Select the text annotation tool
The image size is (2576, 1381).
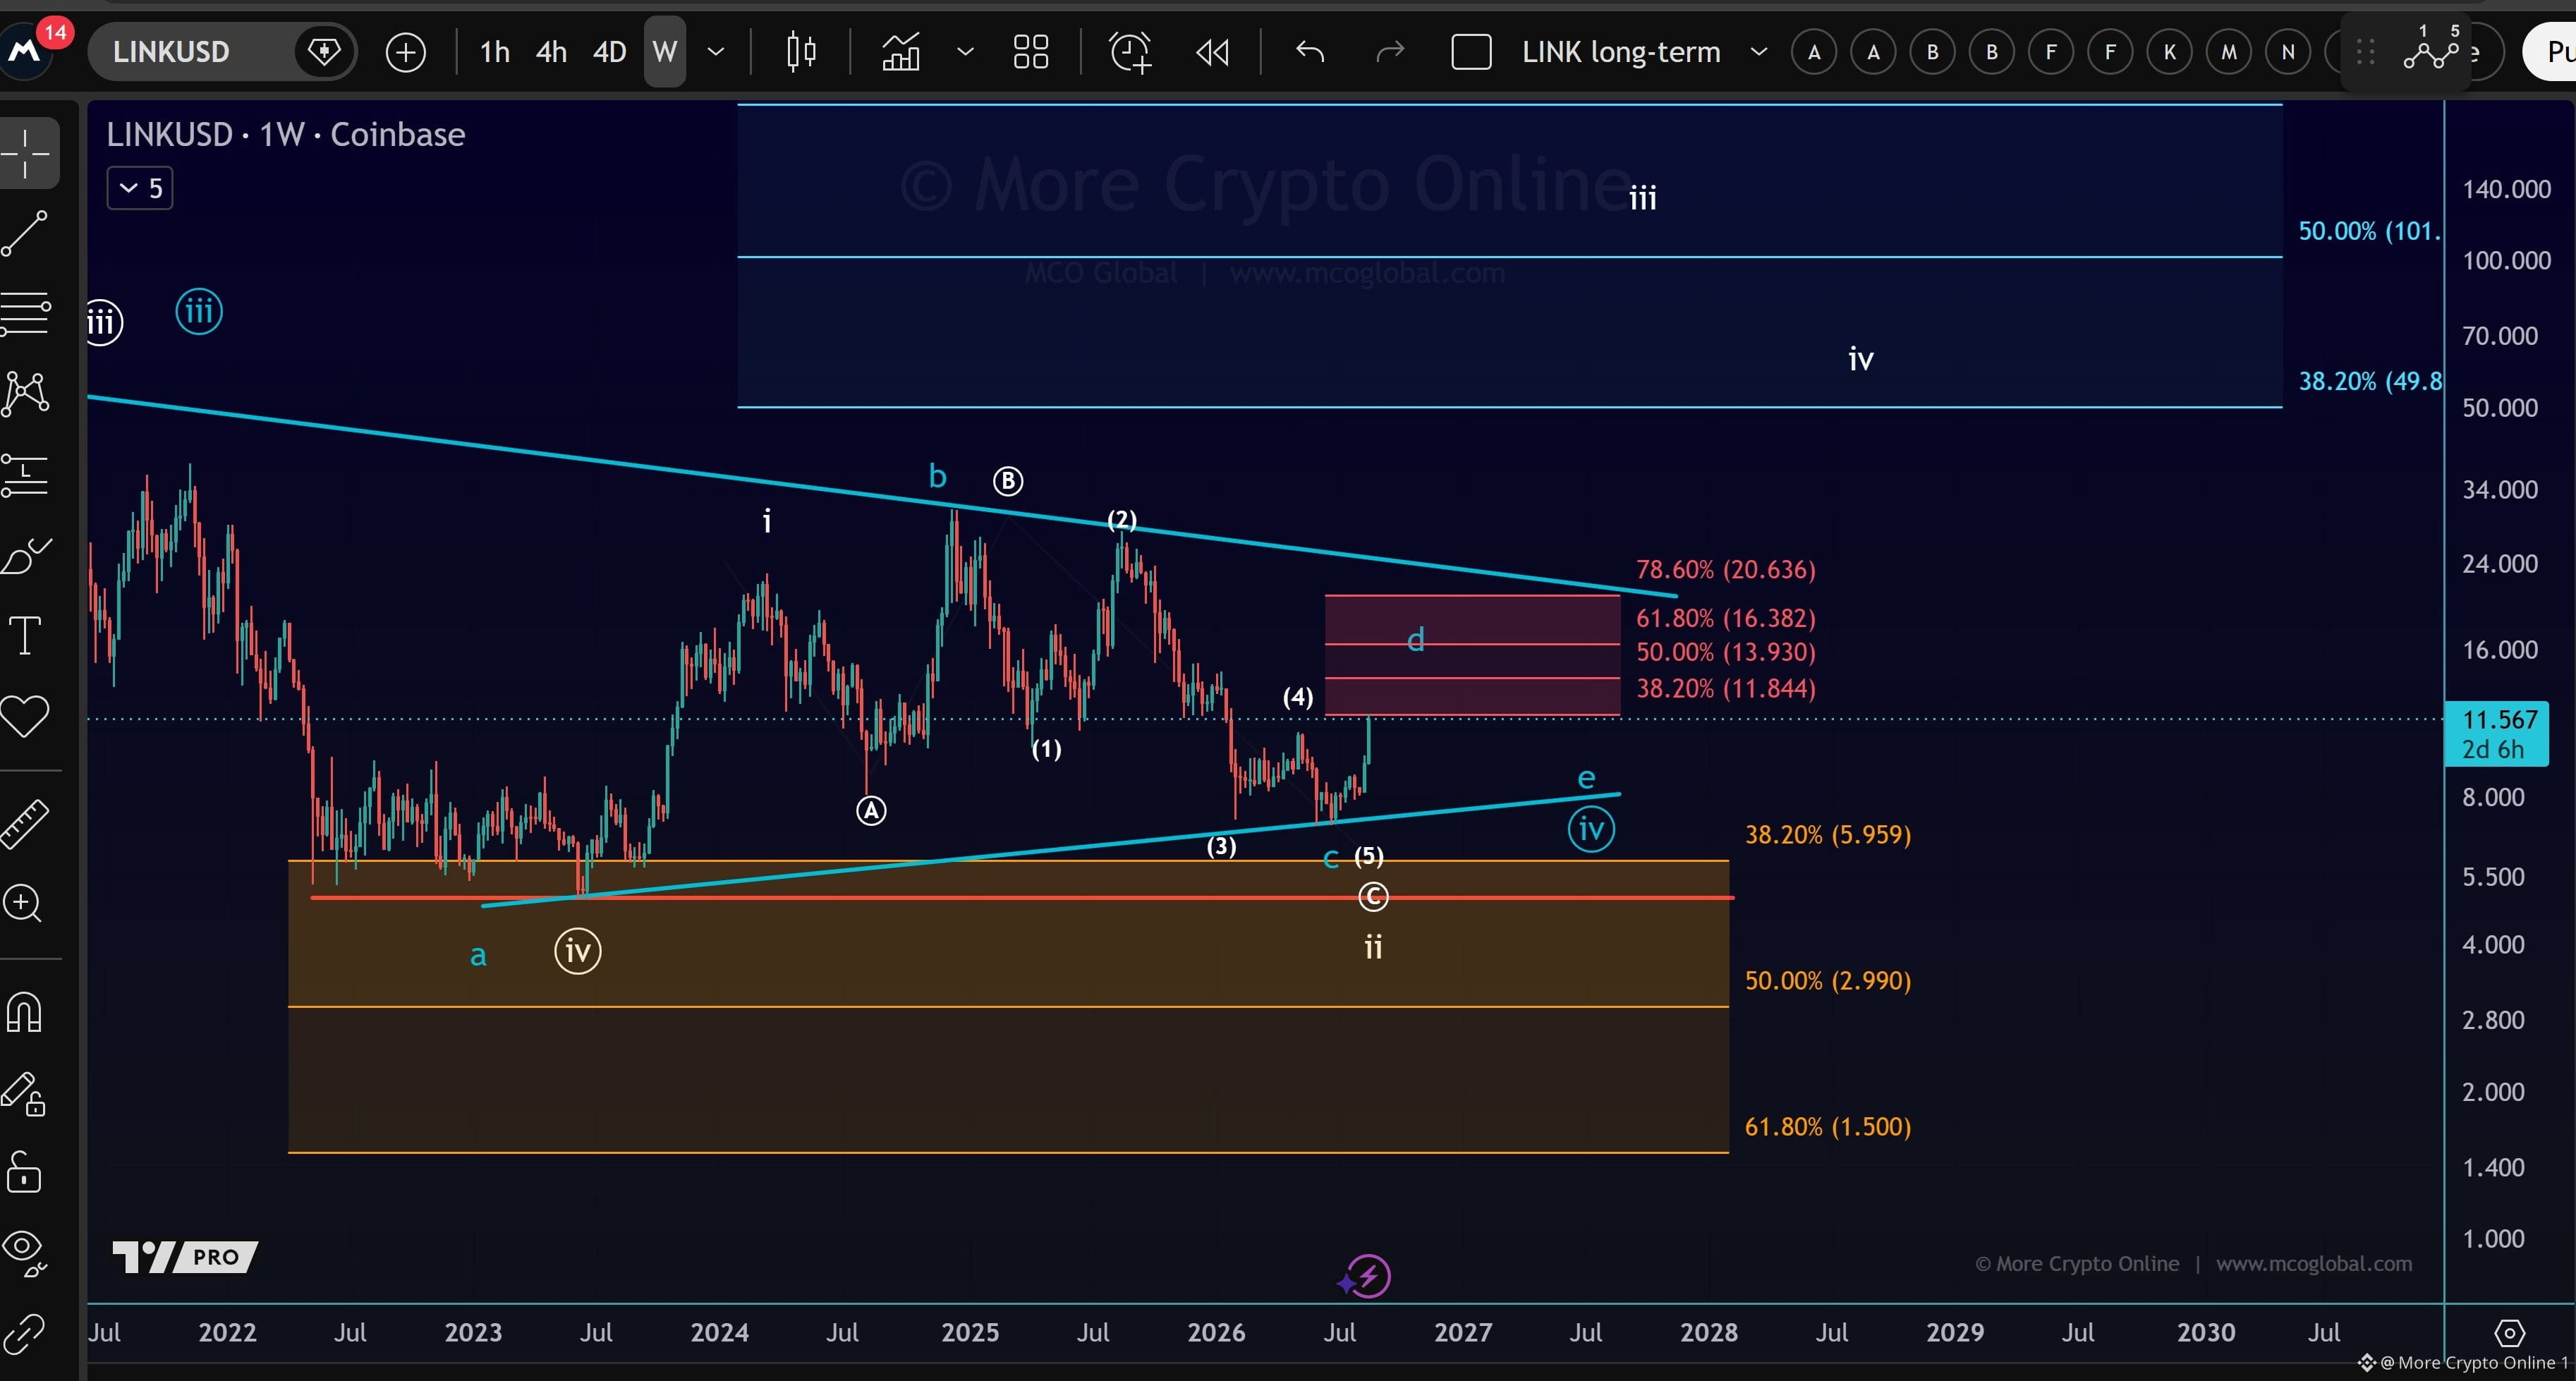[26, 636]
